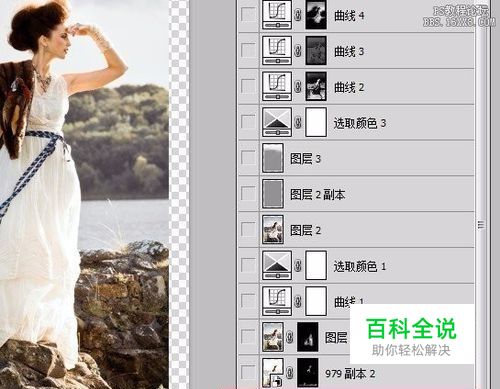Click the layer name 曲线 4
500x389 pixels.
tap(349, 15)
